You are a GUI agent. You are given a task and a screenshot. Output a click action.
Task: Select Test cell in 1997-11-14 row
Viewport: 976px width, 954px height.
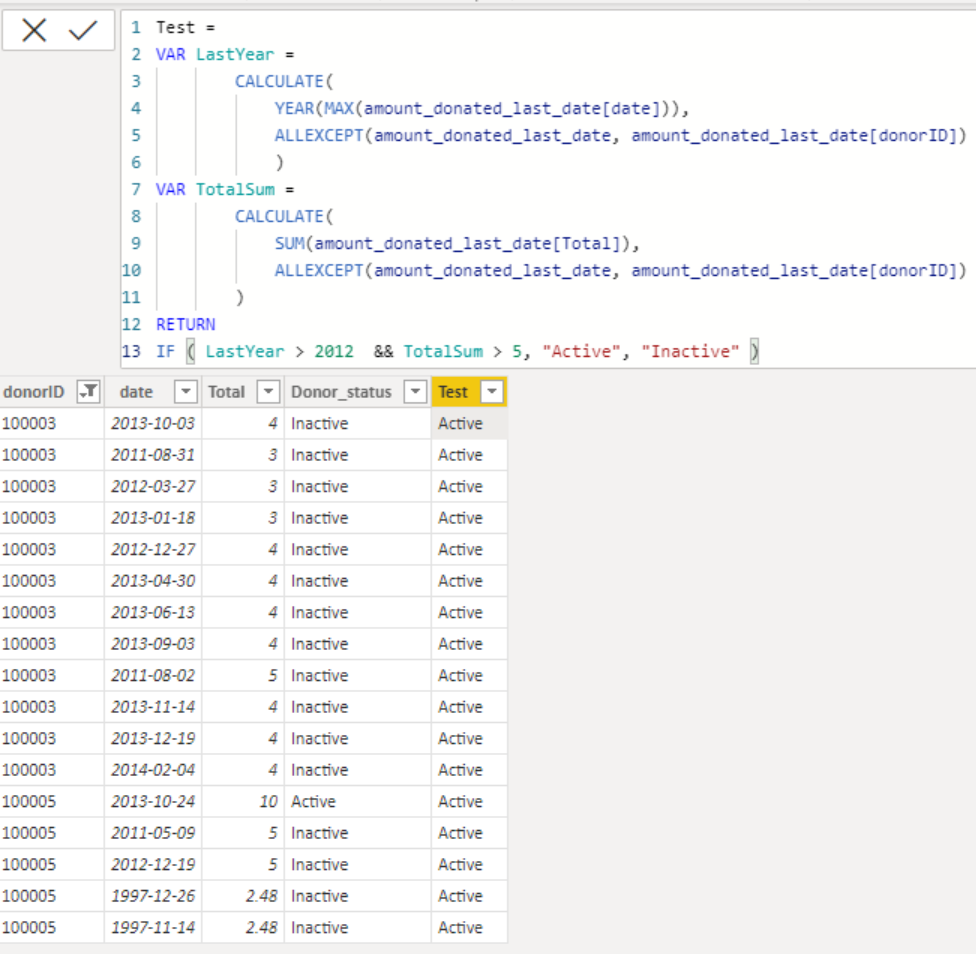469,927
